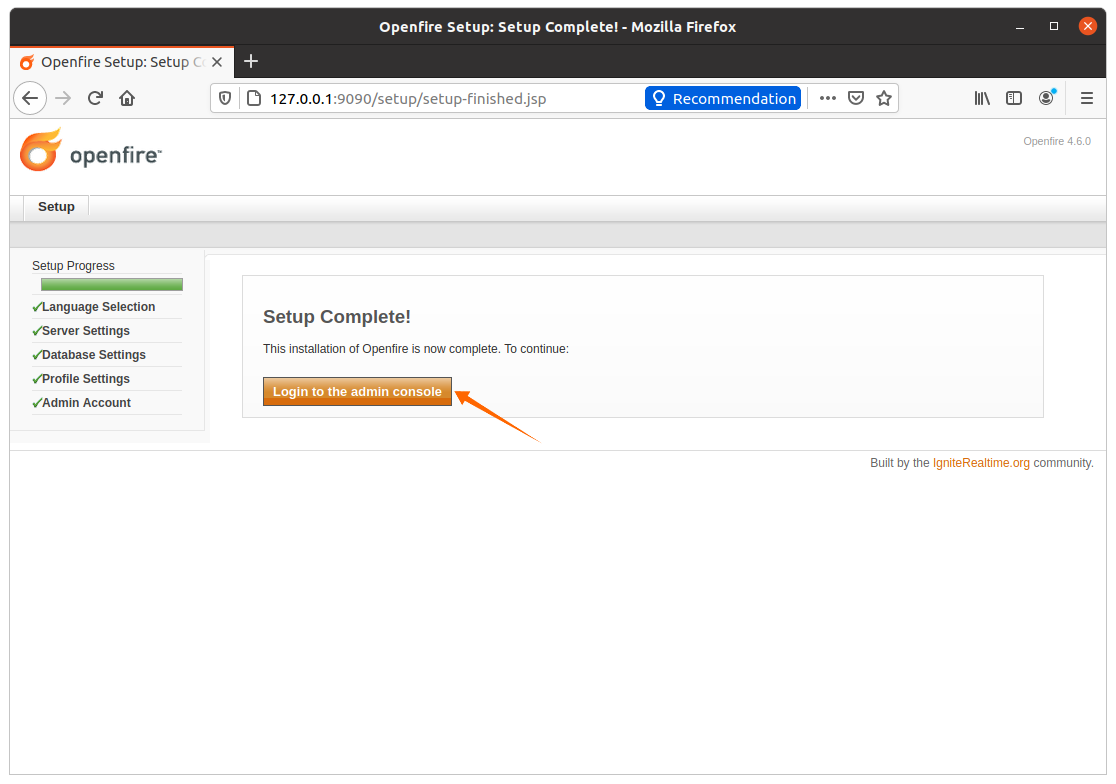Bookmark this page with star

[x=884, y=98]
